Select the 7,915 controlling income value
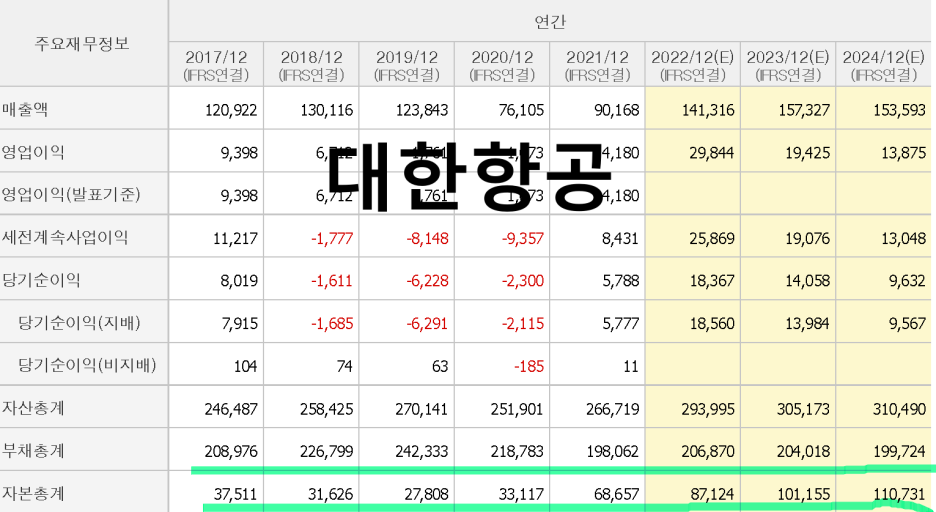The width and height of the screenshot is (936, 512). click(239, 324)
